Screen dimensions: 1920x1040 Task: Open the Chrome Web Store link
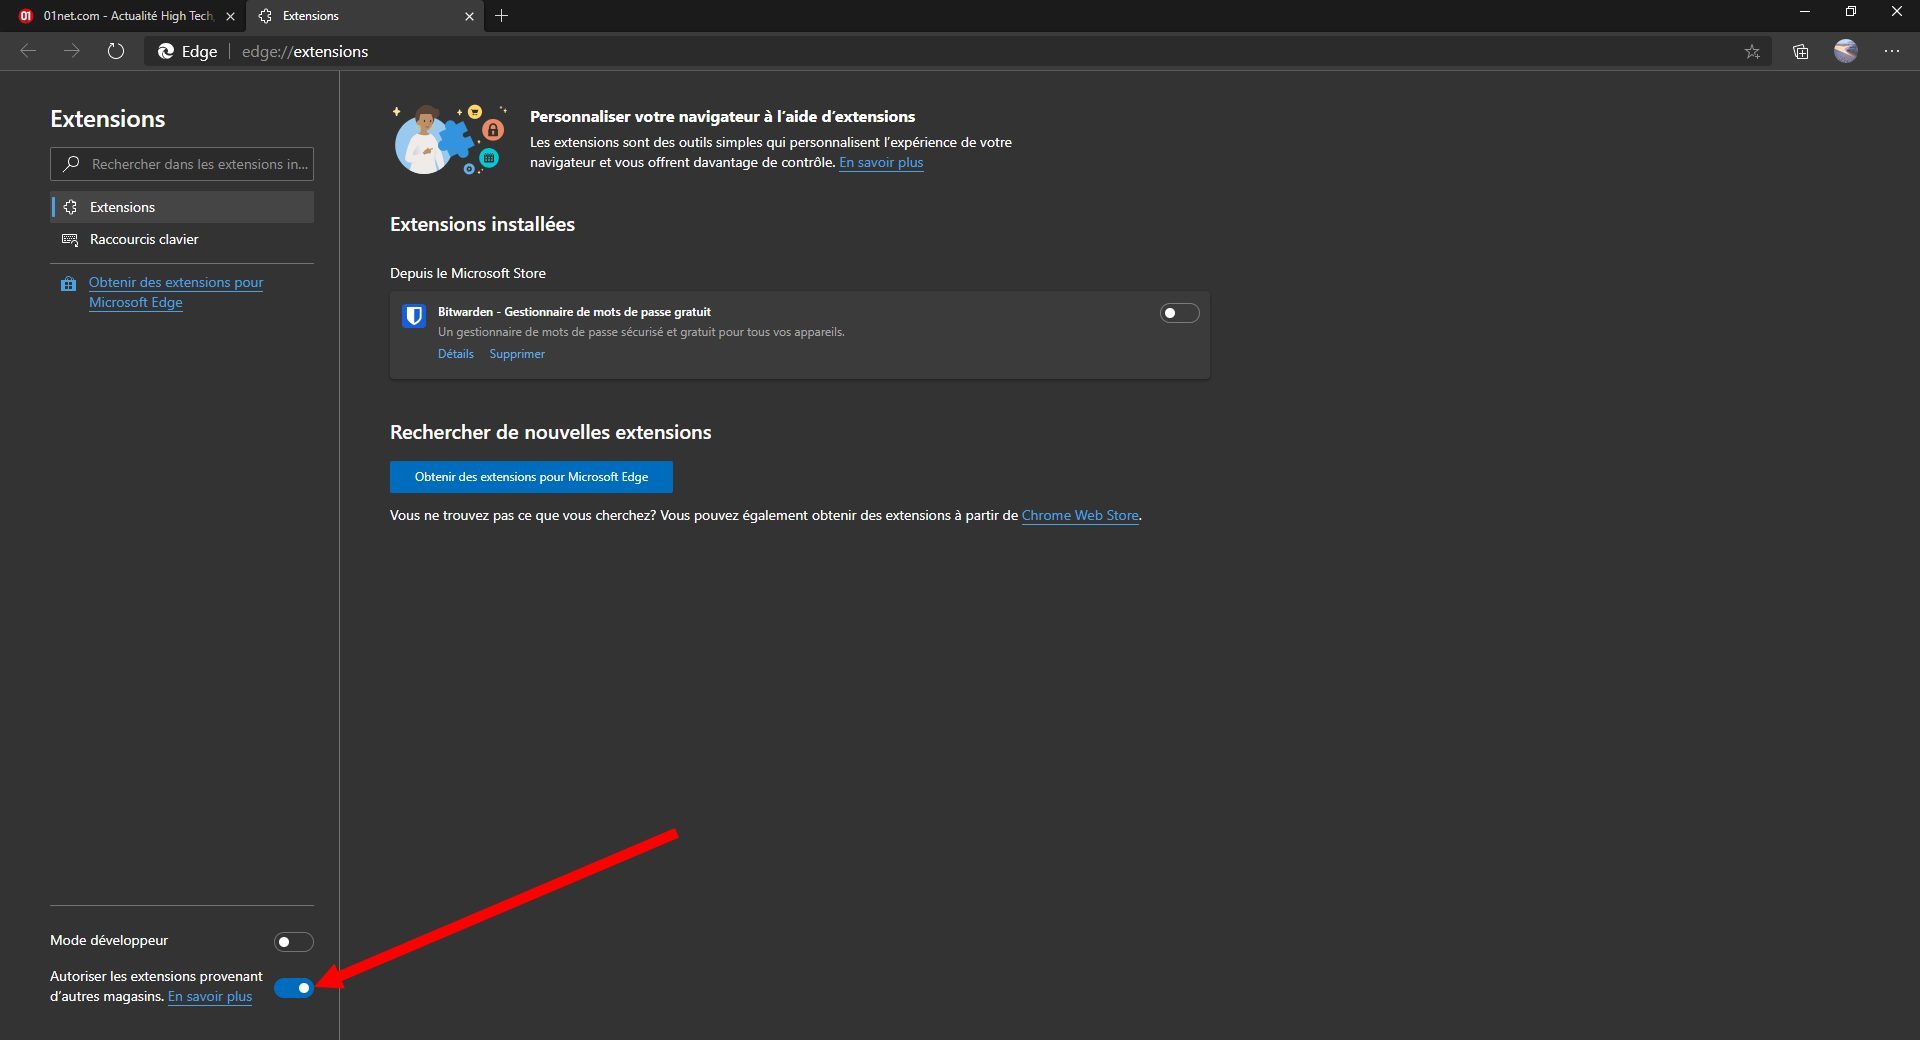tap(1080, 516)
